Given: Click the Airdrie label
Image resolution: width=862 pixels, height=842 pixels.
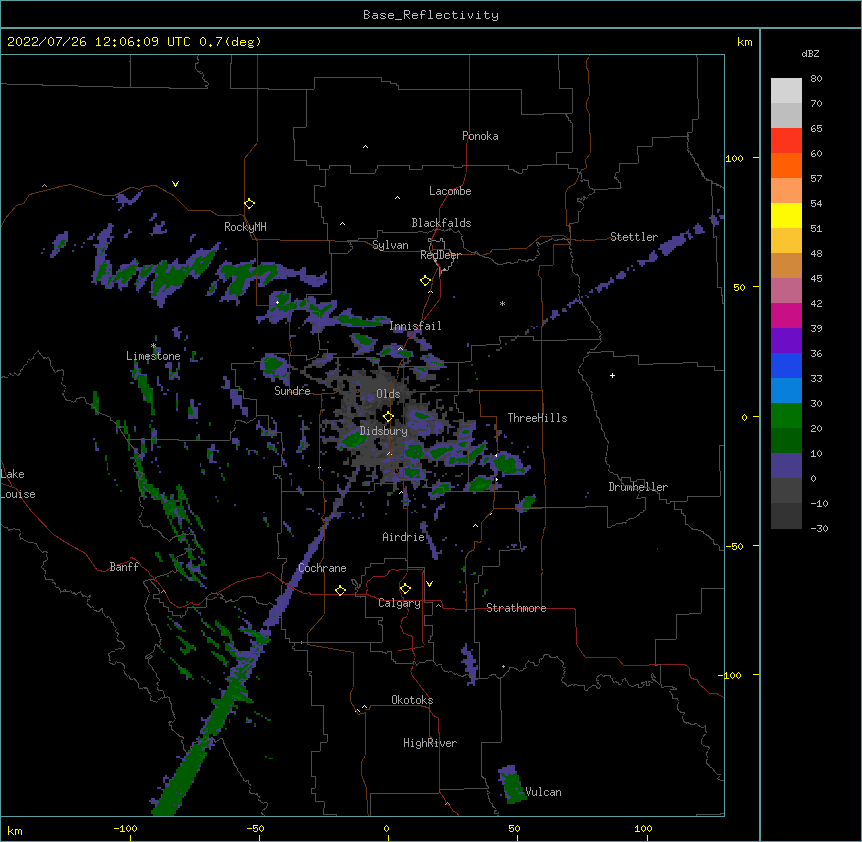Looking at the screenshot, I should coord(404,537).
